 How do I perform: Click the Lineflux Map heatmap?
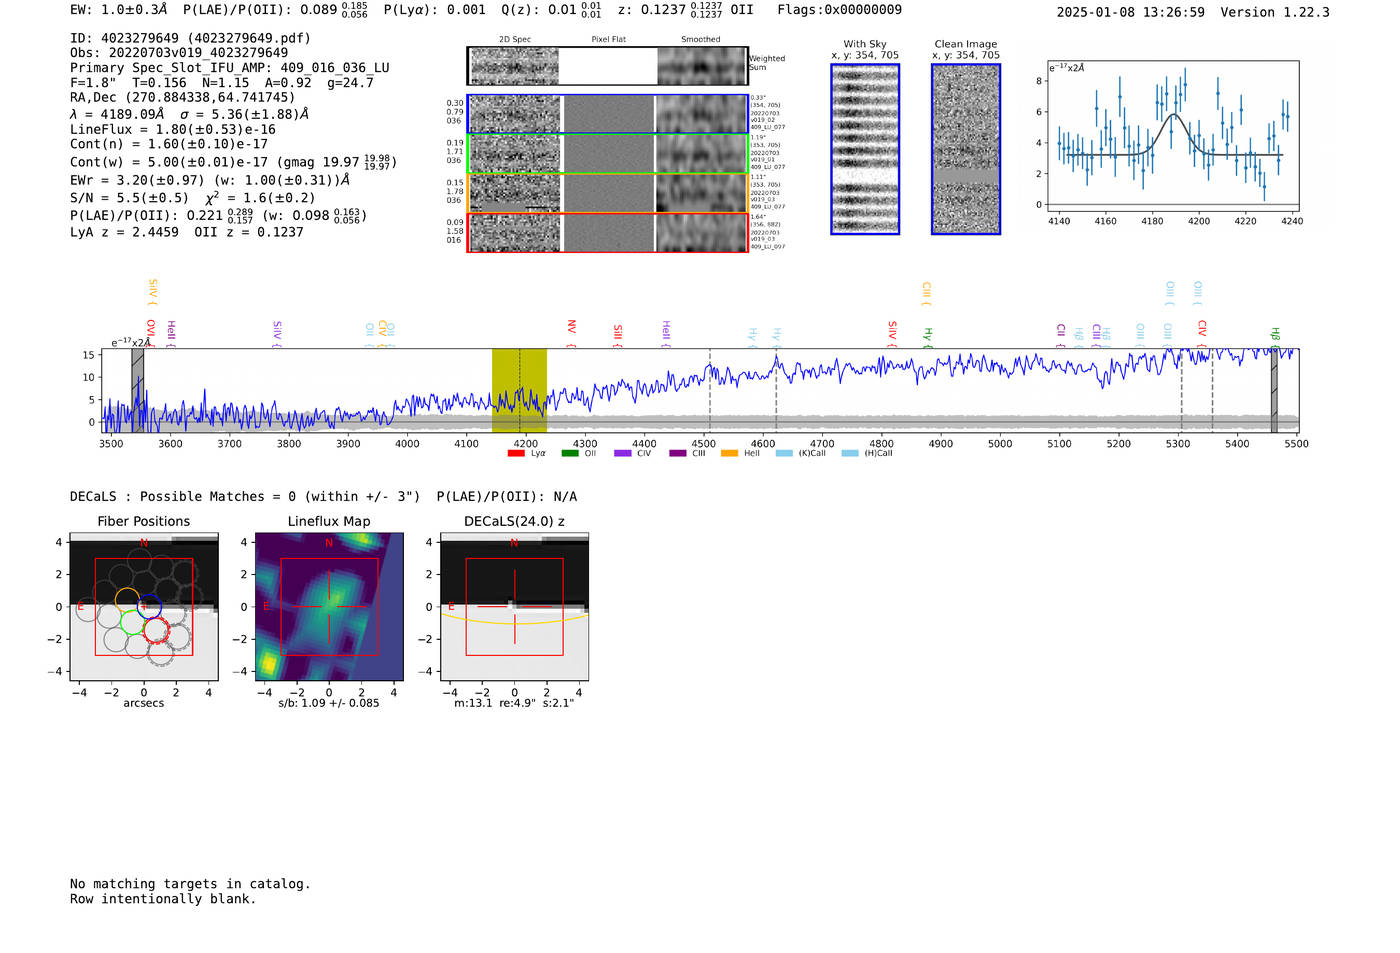coord(329,607)
